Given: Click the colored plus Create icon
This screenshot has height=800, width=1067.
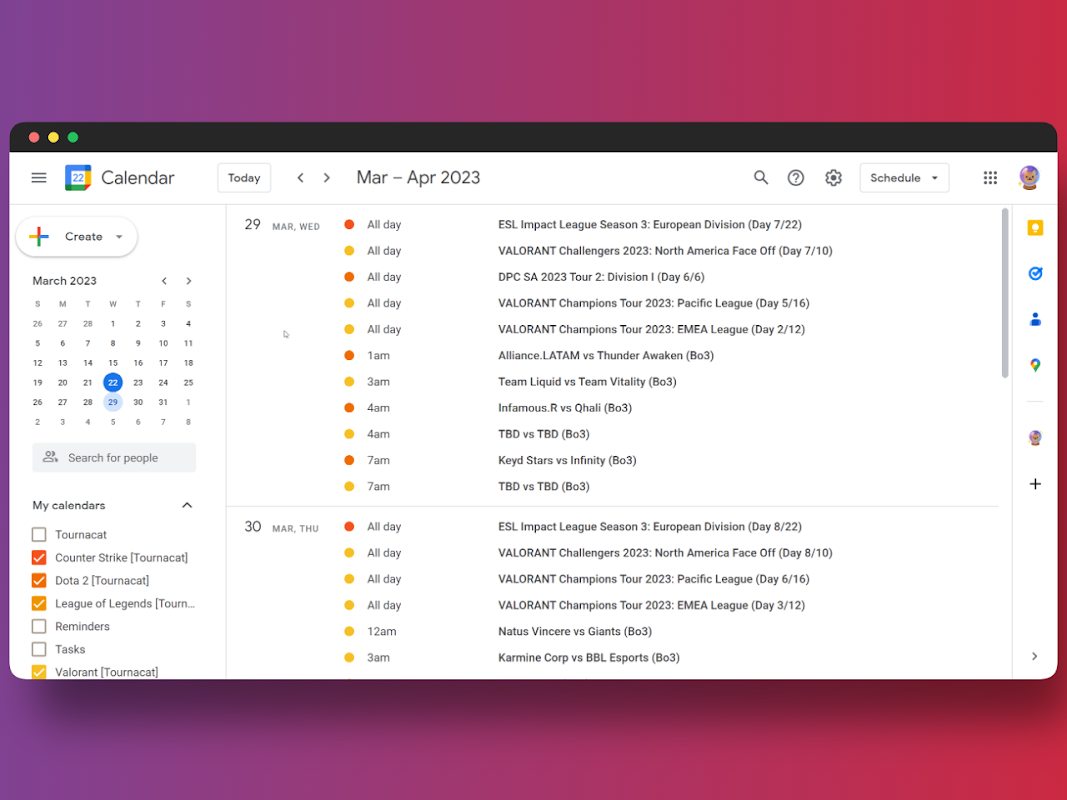Looking at the screenshot, I should [x=39, y=237].
